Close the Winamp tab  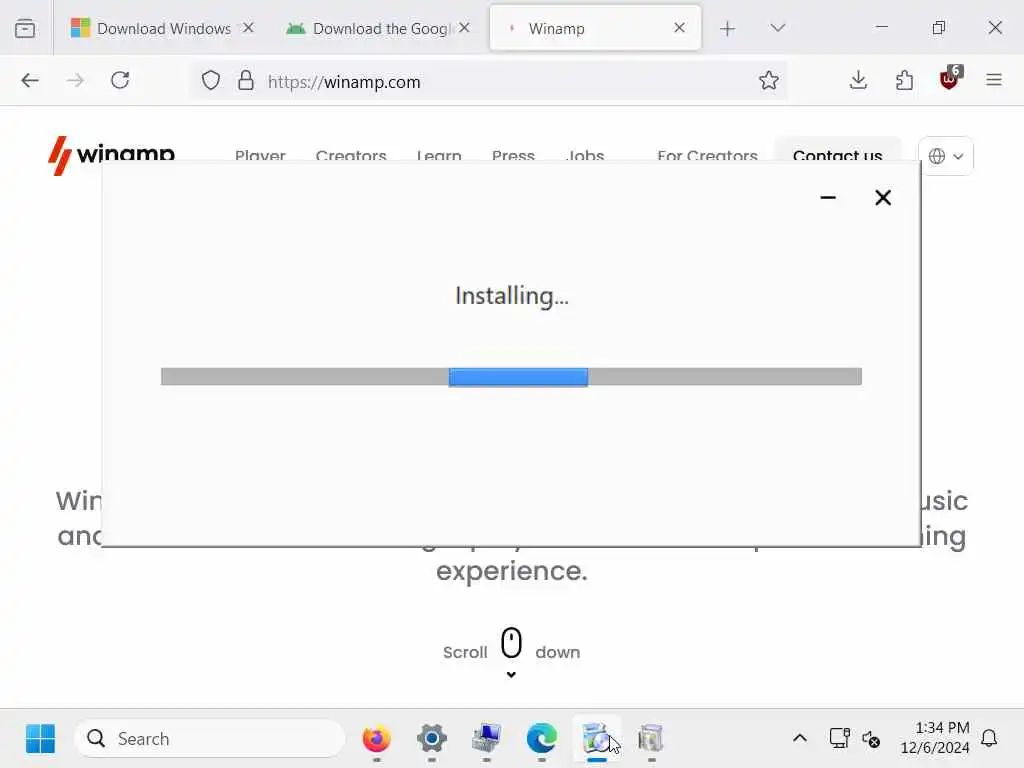click(x=680, y=28)
